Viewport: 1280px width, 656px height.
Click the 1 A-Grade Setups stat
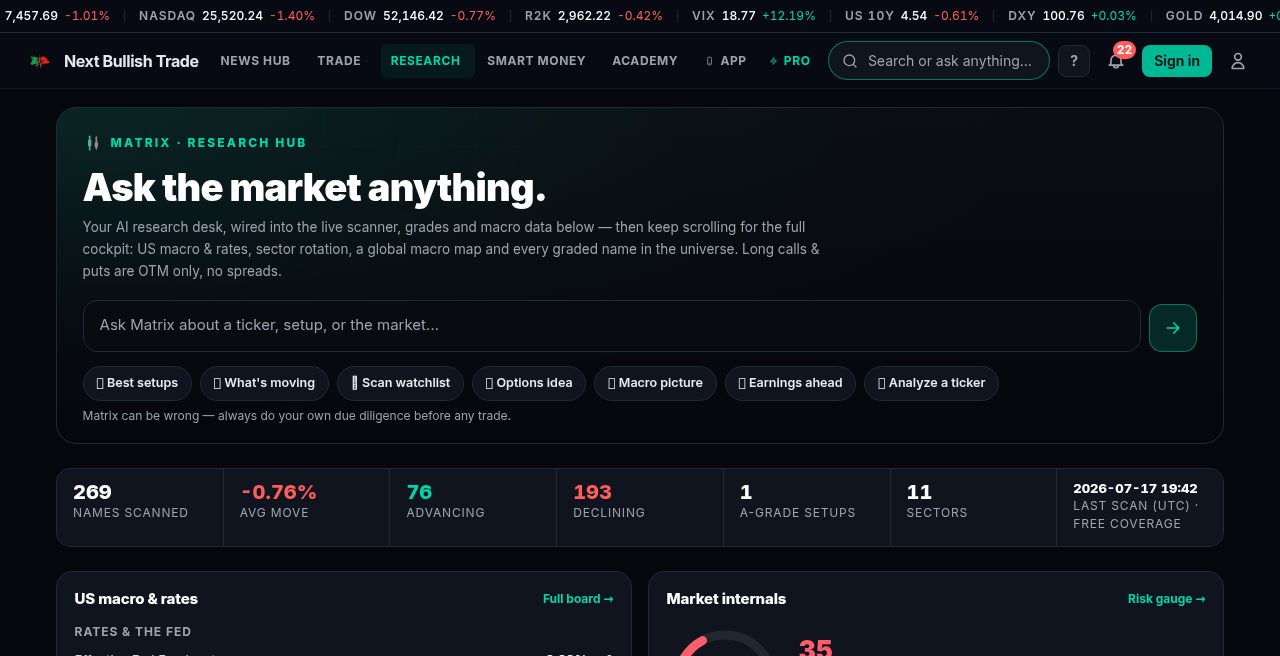(807, 507)
